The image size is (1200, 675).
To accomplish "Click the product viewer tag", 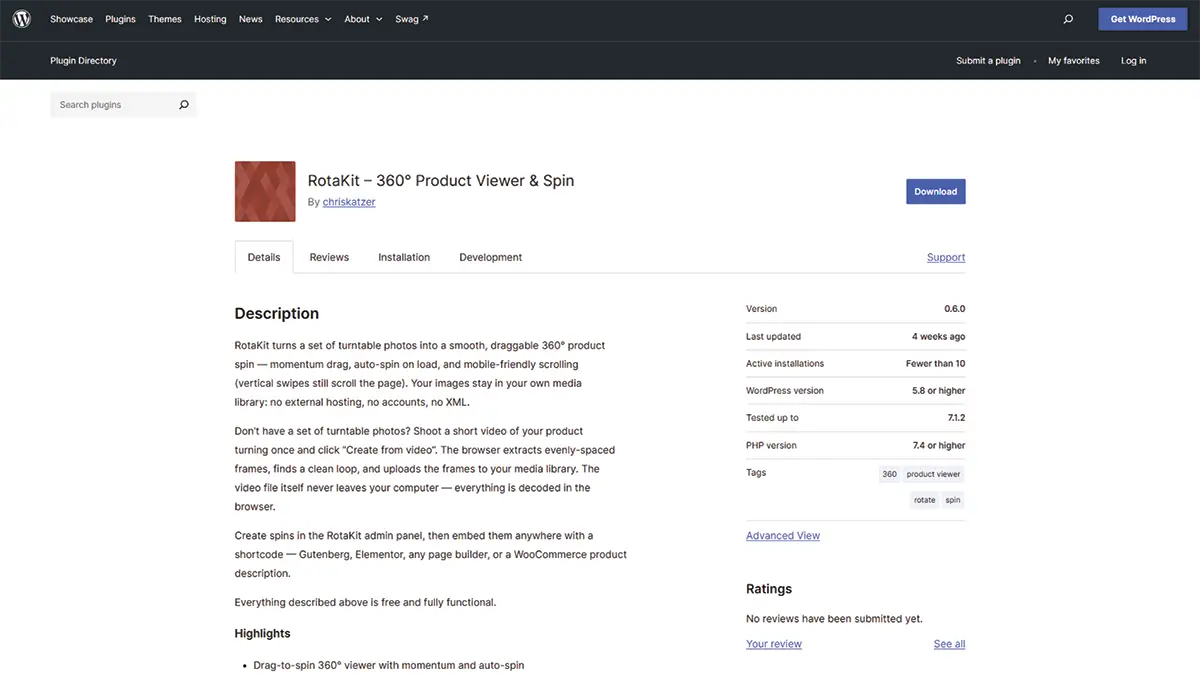I will pyautogui.click(x=934, y=474).
